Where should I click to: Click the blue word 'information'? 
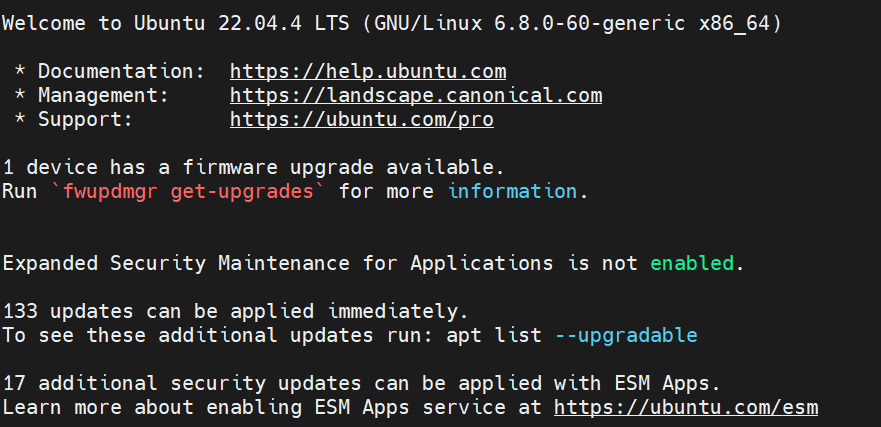[512, 192]
